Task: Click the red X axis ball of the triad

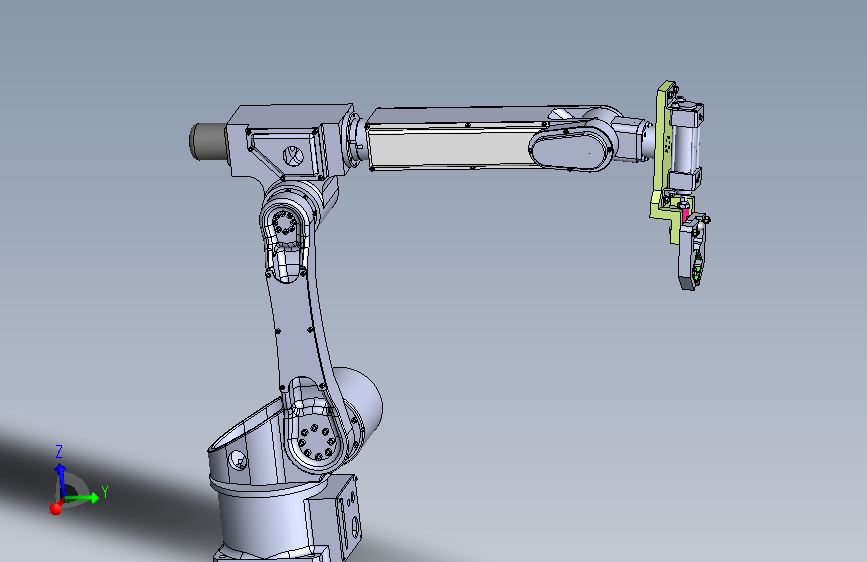Action: pyautogui.click(x=55, y=508)
